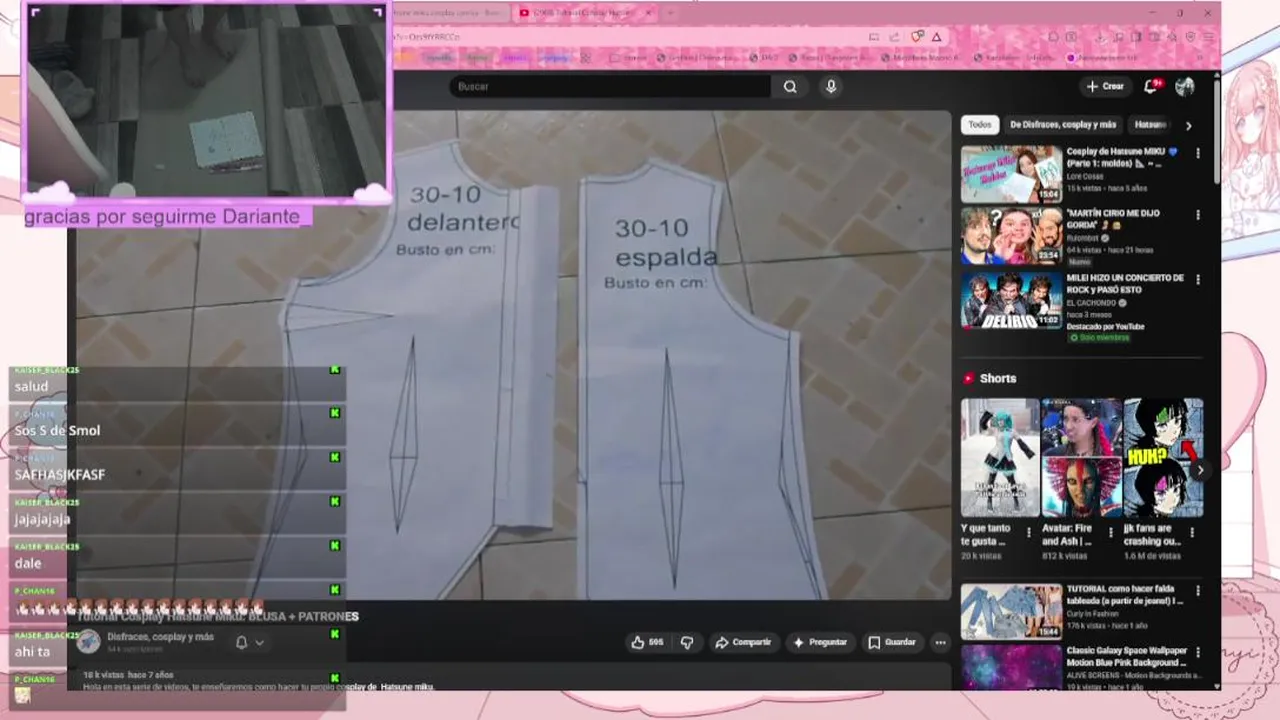Image resolution: width=1280 pixels, height=720 pixels.
Task: Open the 'Avatar: Fire and Ash' short
Action: (x=1081, y=458)
